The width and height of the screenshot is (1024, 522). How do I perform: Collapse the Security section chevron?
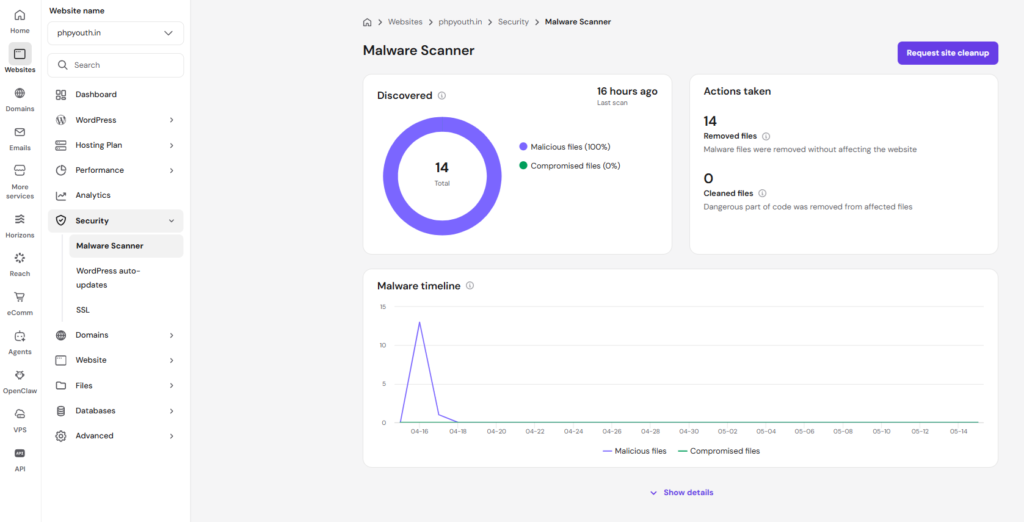pyautogui.click(x=172, y=221)
